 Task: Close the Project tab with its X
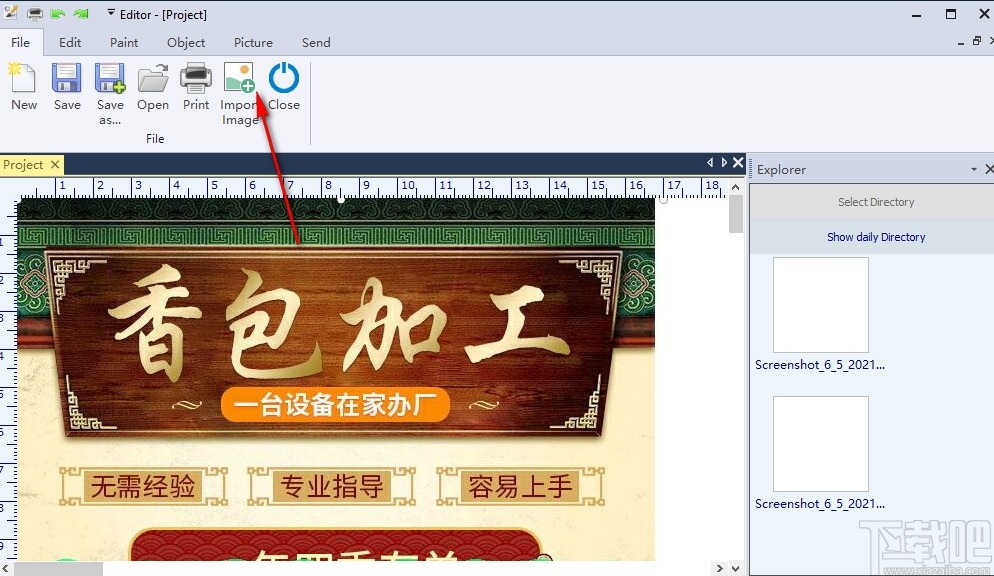54,164
